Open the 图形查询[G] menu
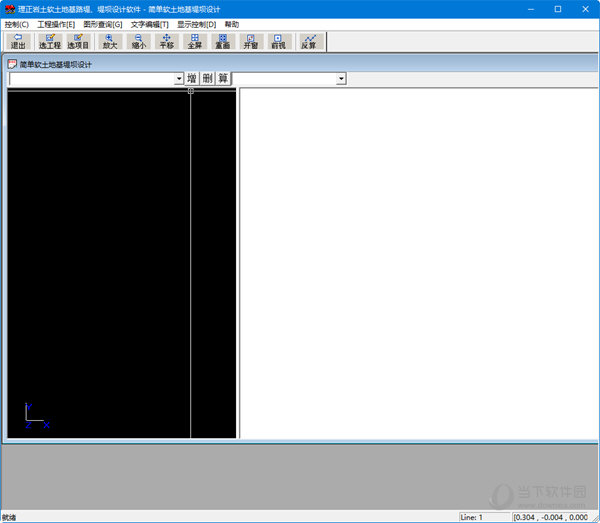This screenshot has width=600, height=523. (103, 24)
